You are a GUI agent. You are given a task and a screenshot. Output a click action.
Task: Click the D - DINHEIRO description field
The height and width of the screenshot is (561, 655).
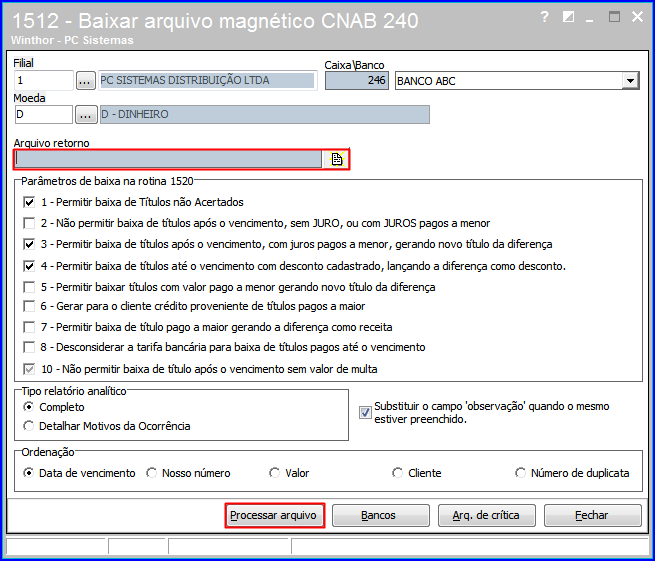point(265,114)
